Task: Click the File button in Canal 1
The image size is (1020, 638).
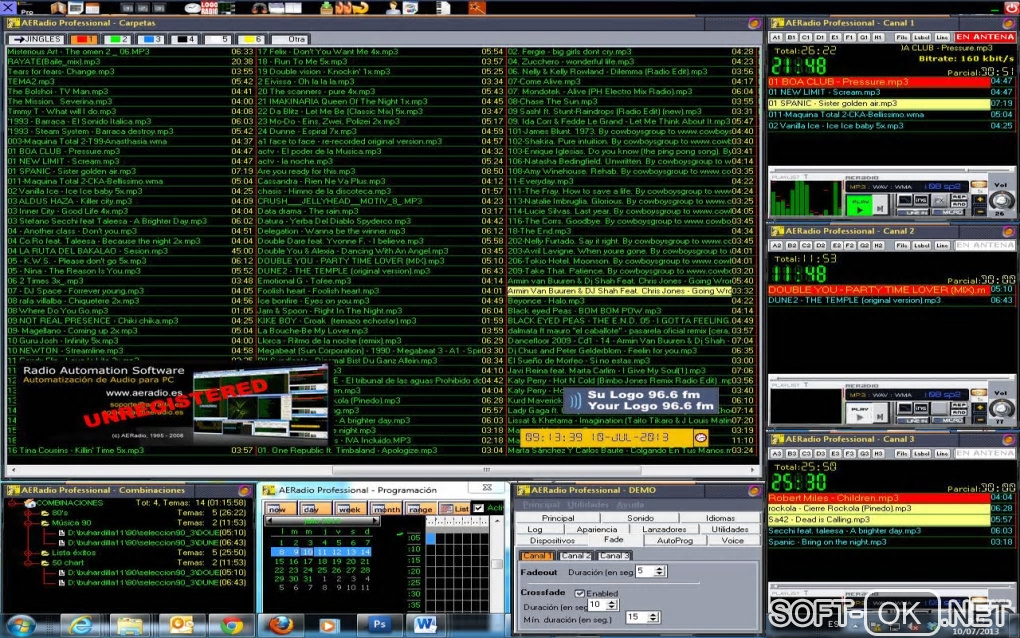Action: [902, 38]
